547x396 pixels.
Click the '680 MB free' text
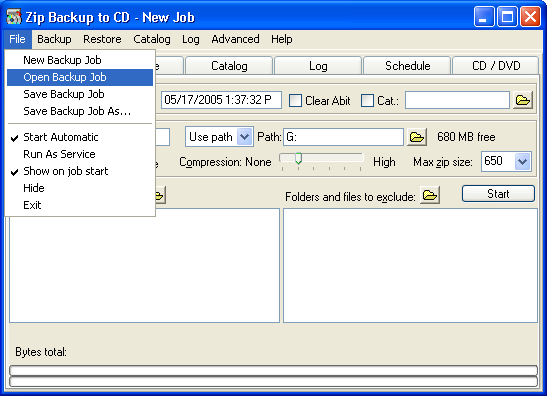[x=466, y=137]
